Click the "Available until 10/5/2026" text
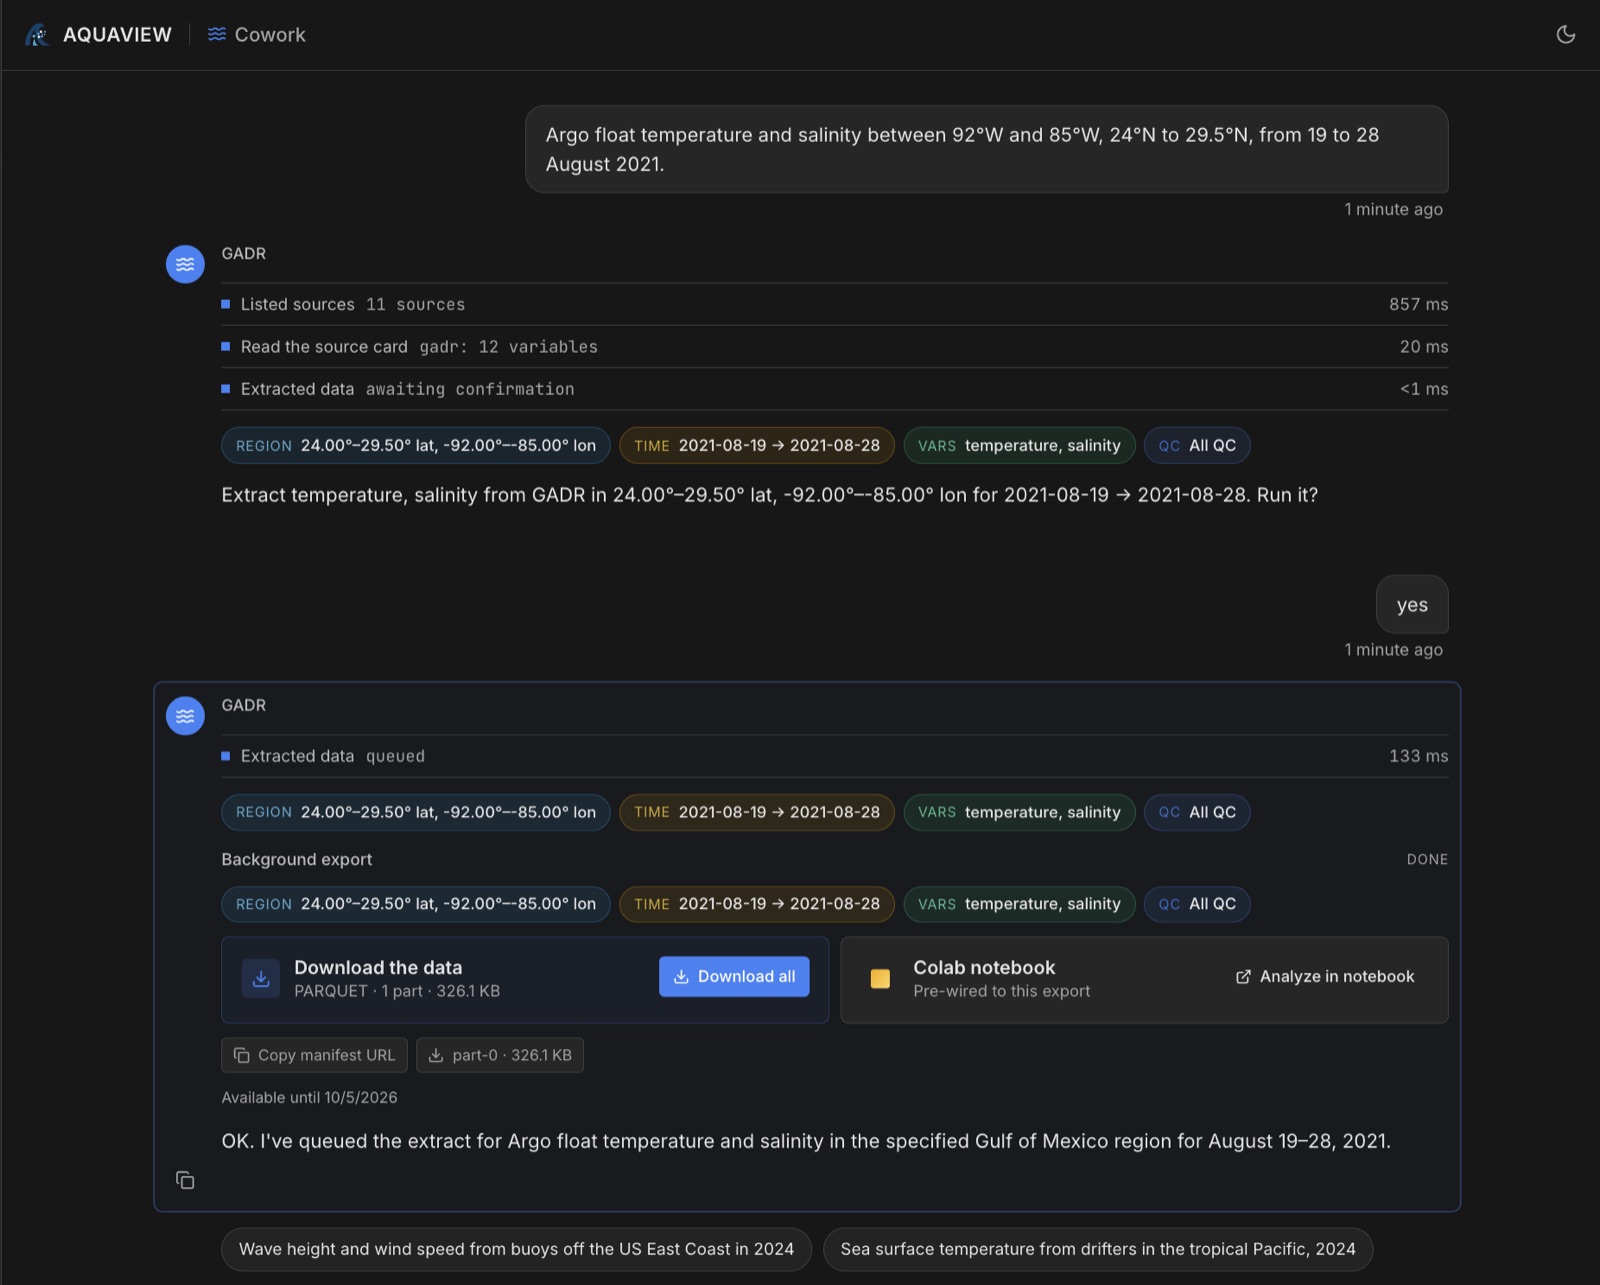The image size is (1600, 1285). point(309,1097)
